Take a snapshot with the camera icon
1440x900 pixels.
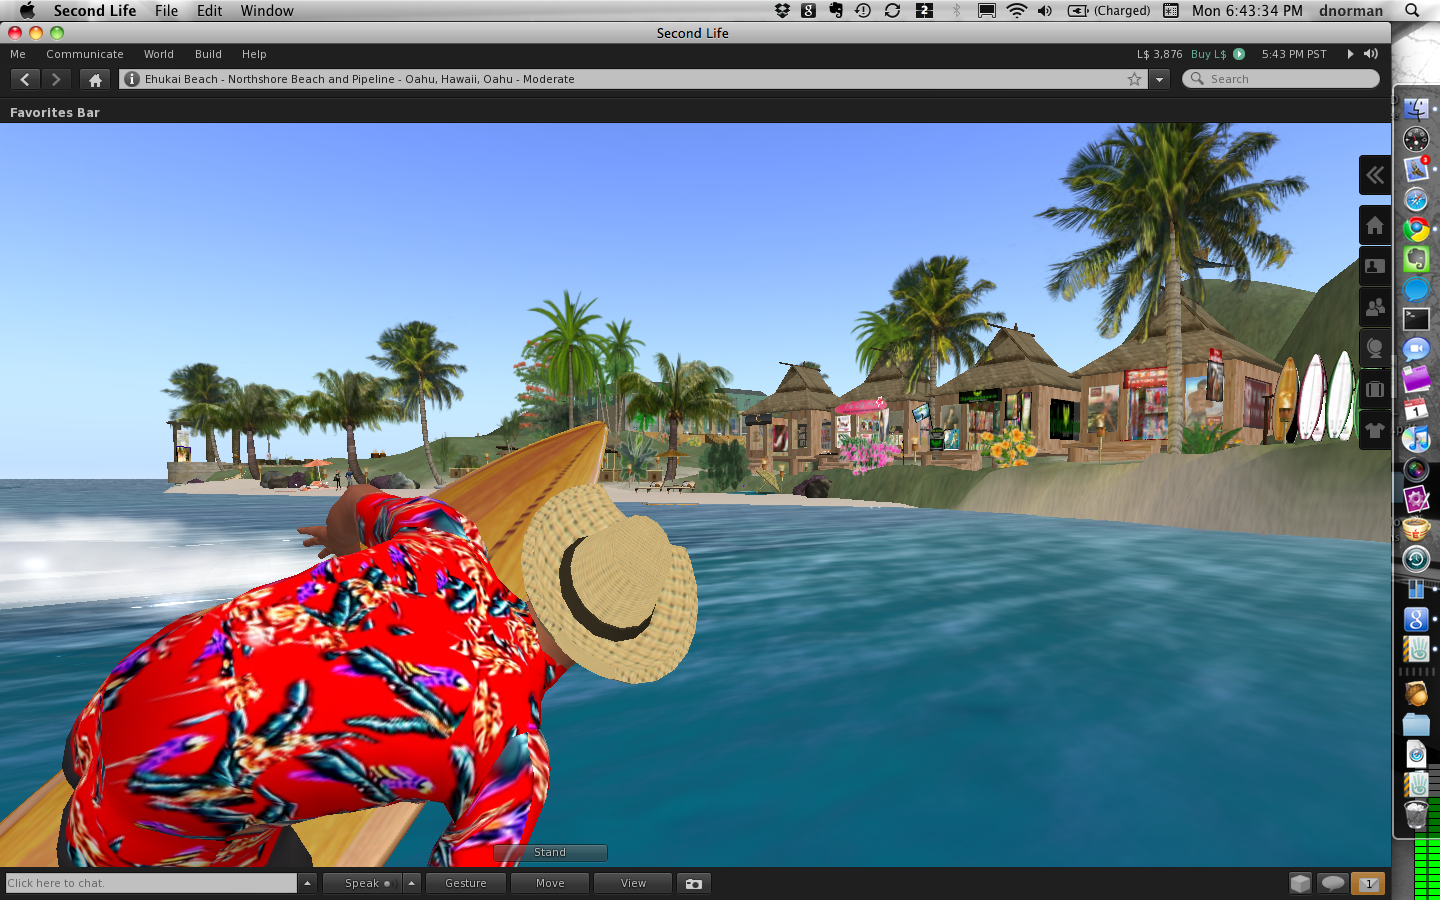click(x=694, y=883)
